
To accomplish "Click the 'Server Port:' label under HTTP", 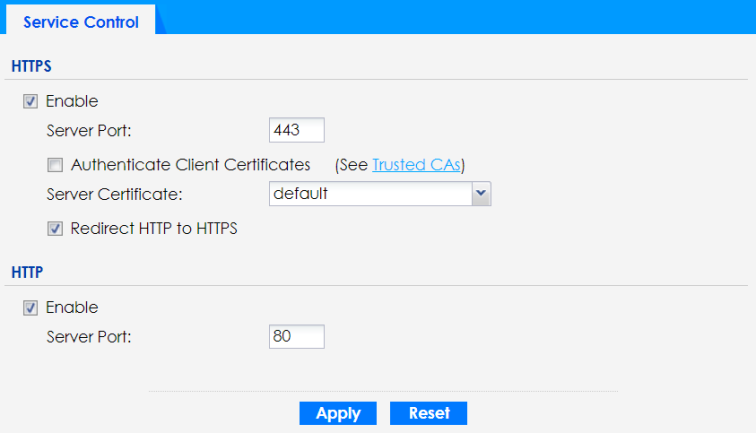I will pos(89,336).
